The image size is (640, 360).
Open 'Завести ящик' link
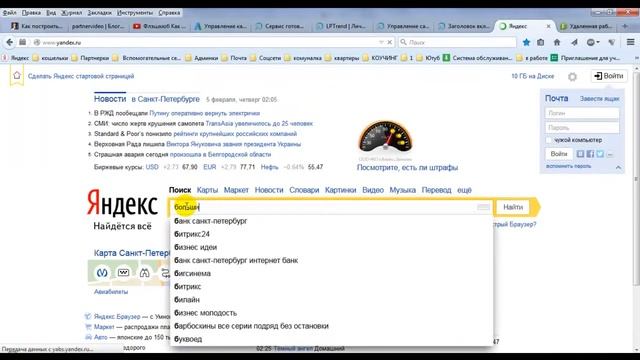(600, 99)
